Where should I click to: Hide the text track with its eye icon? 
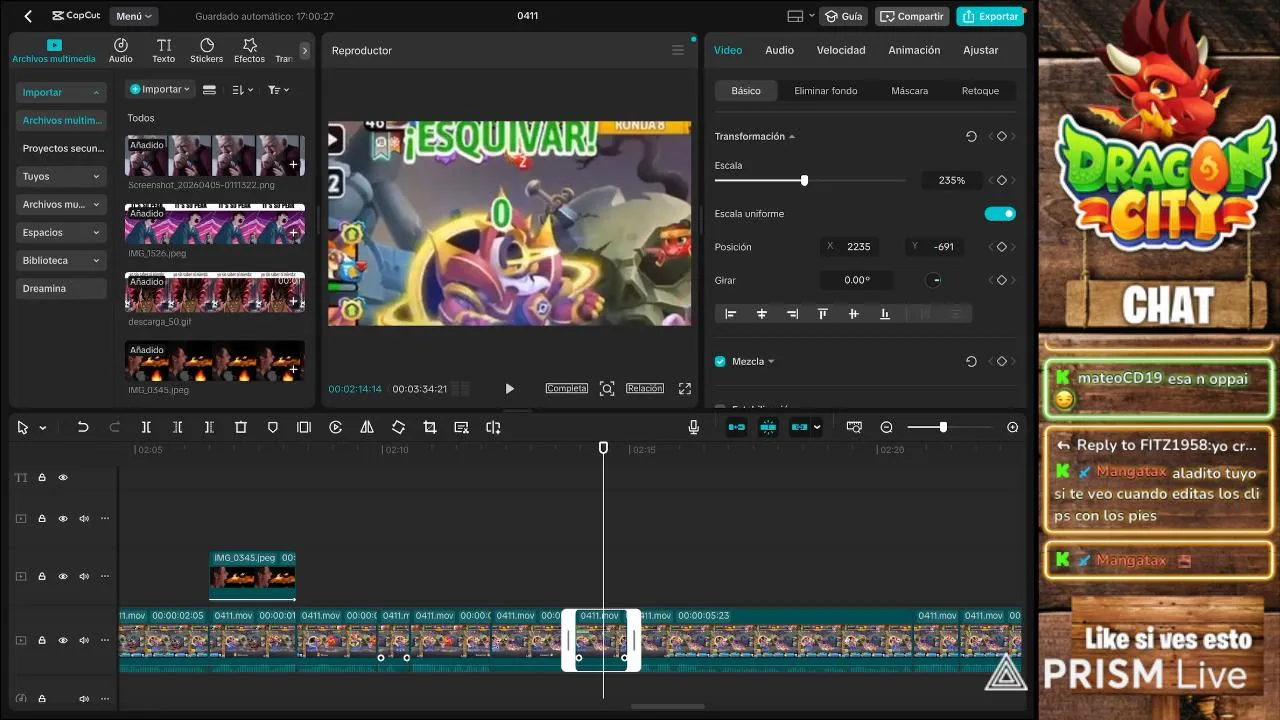pos(63,477)
